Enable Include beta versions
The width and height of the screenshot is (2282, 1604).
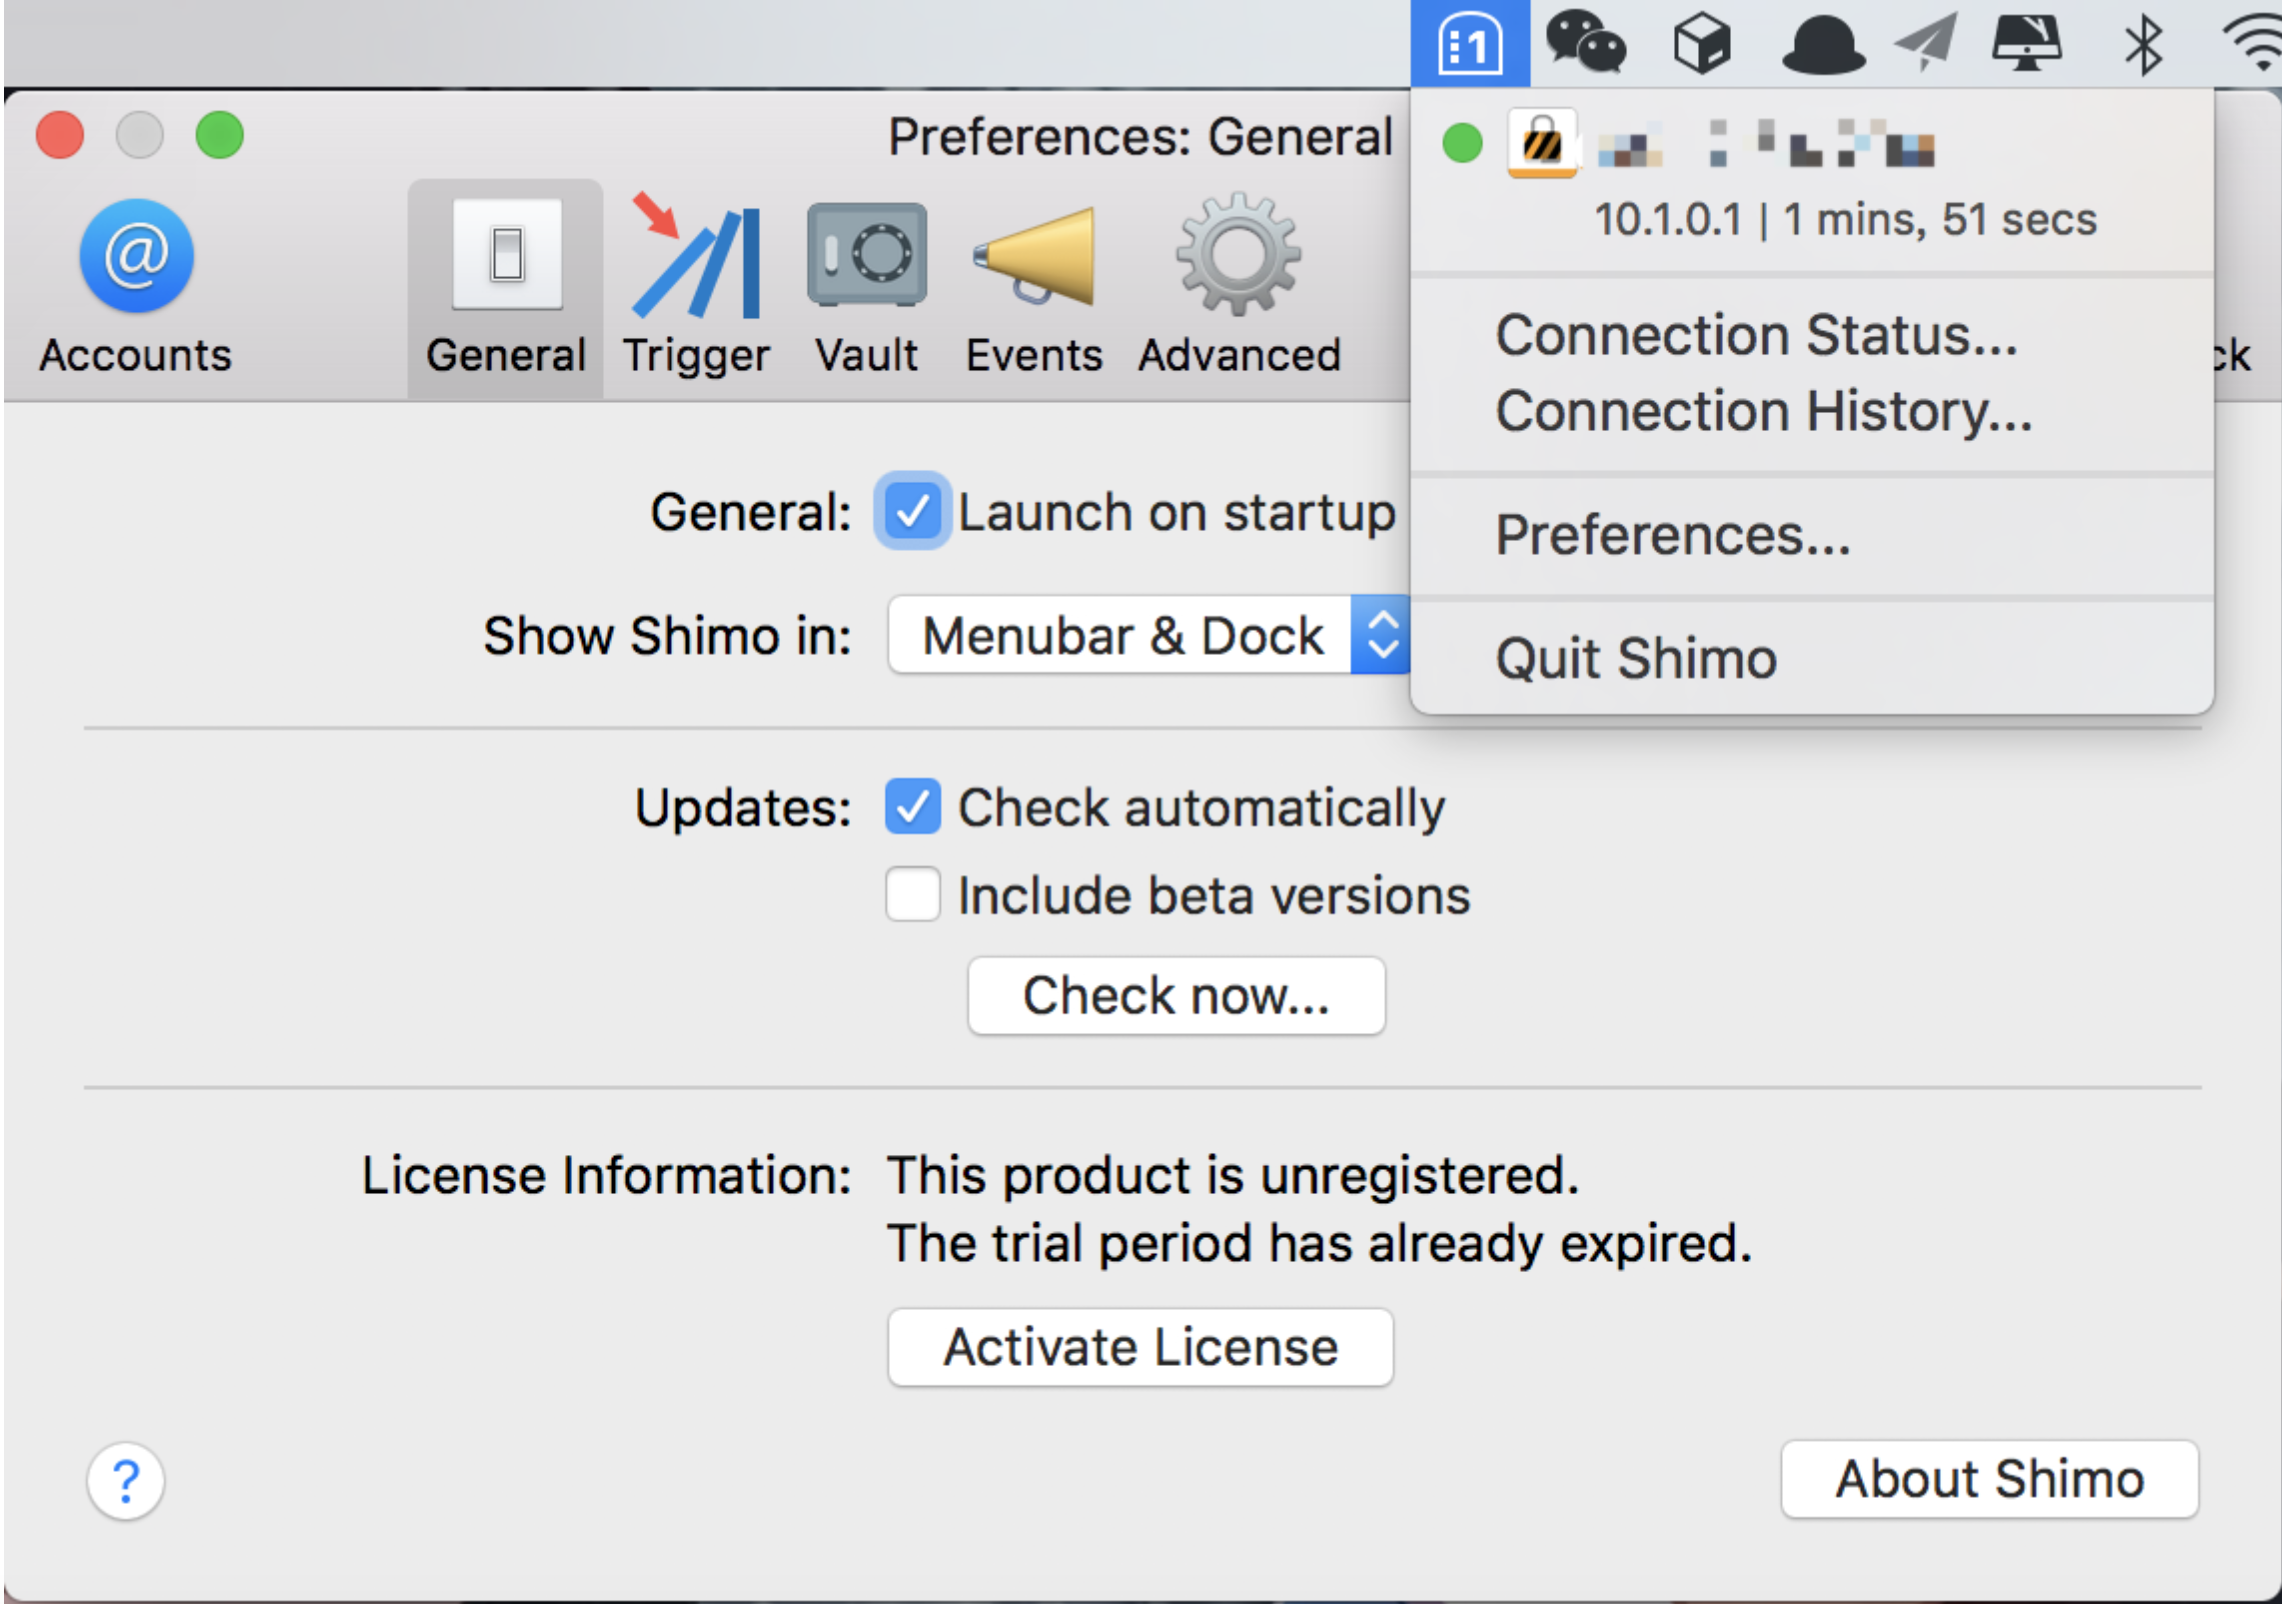point(912,894)
